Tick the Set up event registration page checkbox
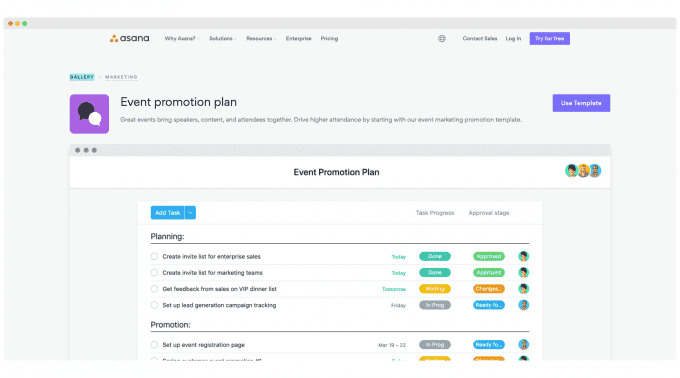Viewport: 680px width, 378px height. click(x=154, y=345)
